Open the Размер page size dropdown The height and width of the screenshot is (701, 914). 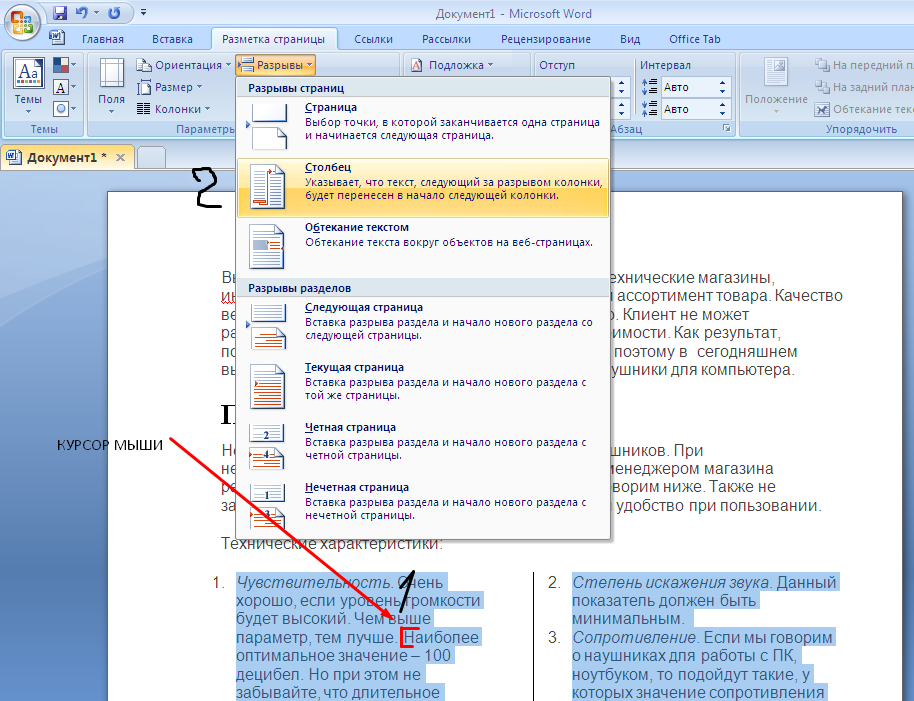[x=174, y=87]
